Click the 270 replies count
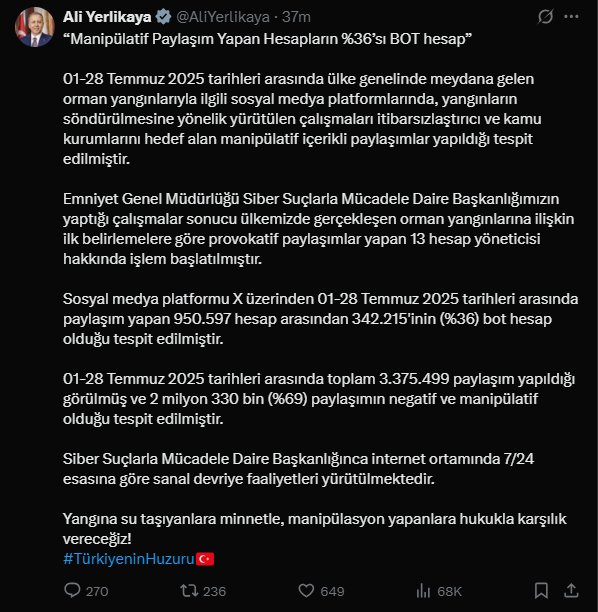Image resolution: width=598 pixels, height=612 pixels. (x=97, y=591)
